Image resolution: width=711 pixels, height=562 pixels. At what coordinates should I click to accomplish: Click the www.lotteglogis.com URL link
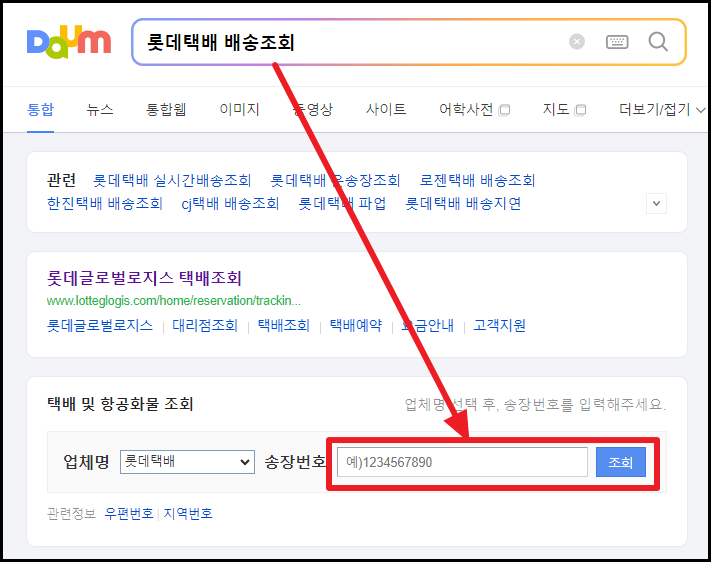click(174, 301)
